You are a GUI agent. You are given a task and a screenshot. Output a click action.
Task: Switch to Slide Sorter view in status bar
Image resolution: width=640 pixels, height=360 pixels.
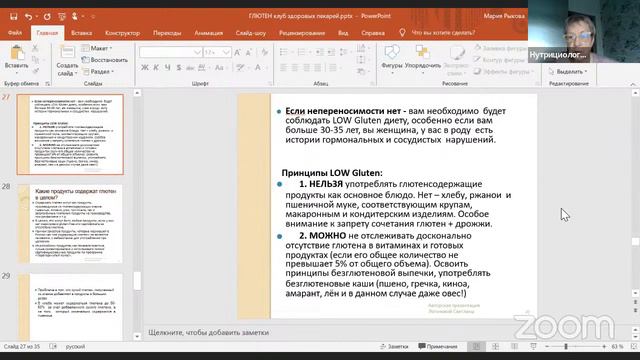[x=496, y=347]
